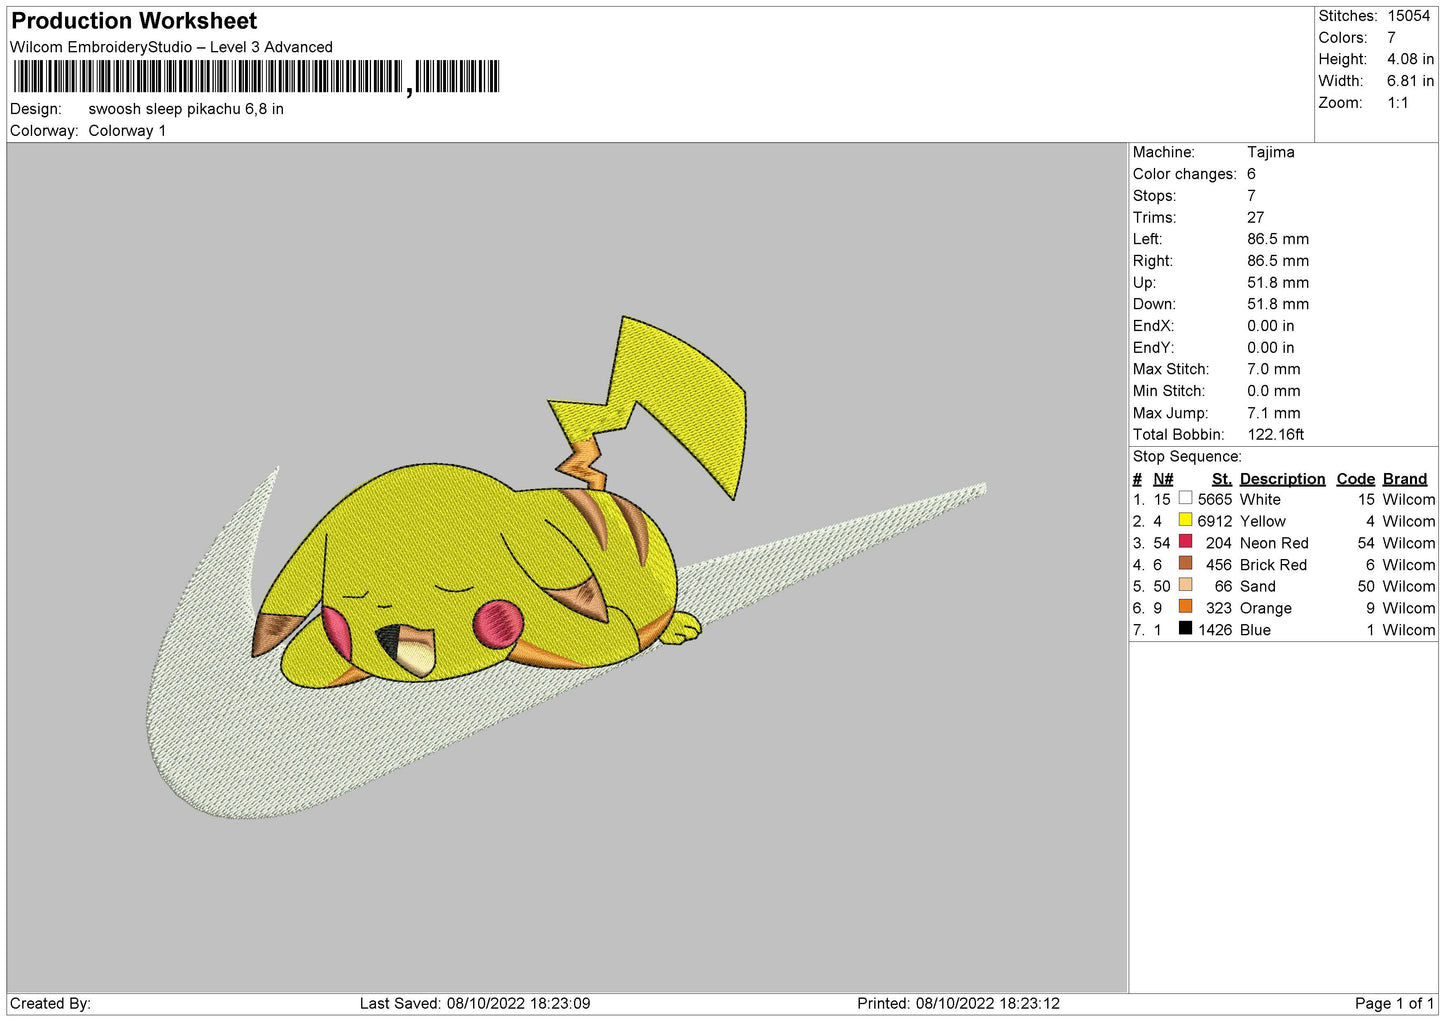Click stitch count '1426' in Blue row

coord(1215,630)
